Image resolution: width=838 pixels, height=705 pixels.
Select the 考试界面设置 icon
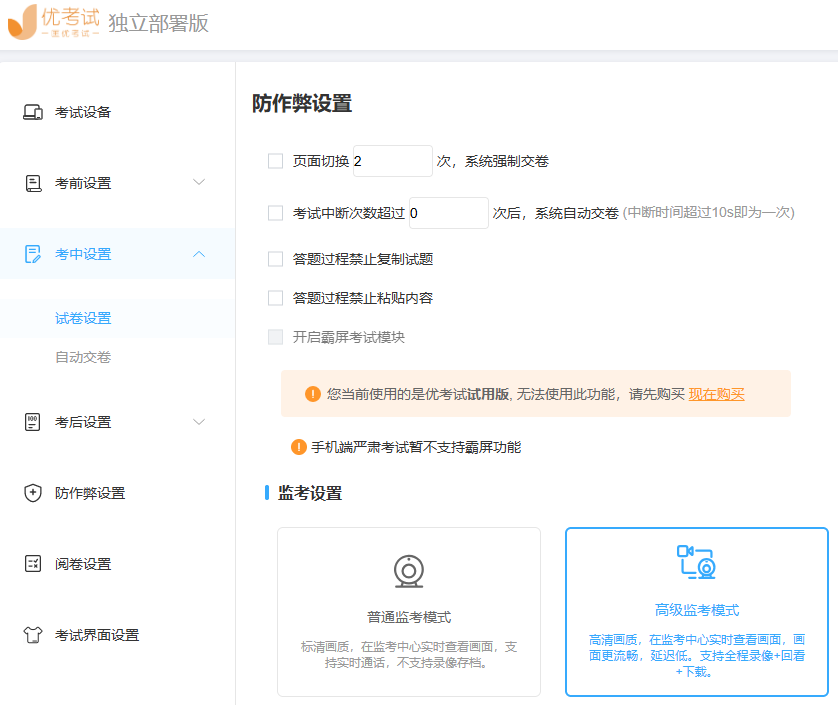(x=31, y=634)
